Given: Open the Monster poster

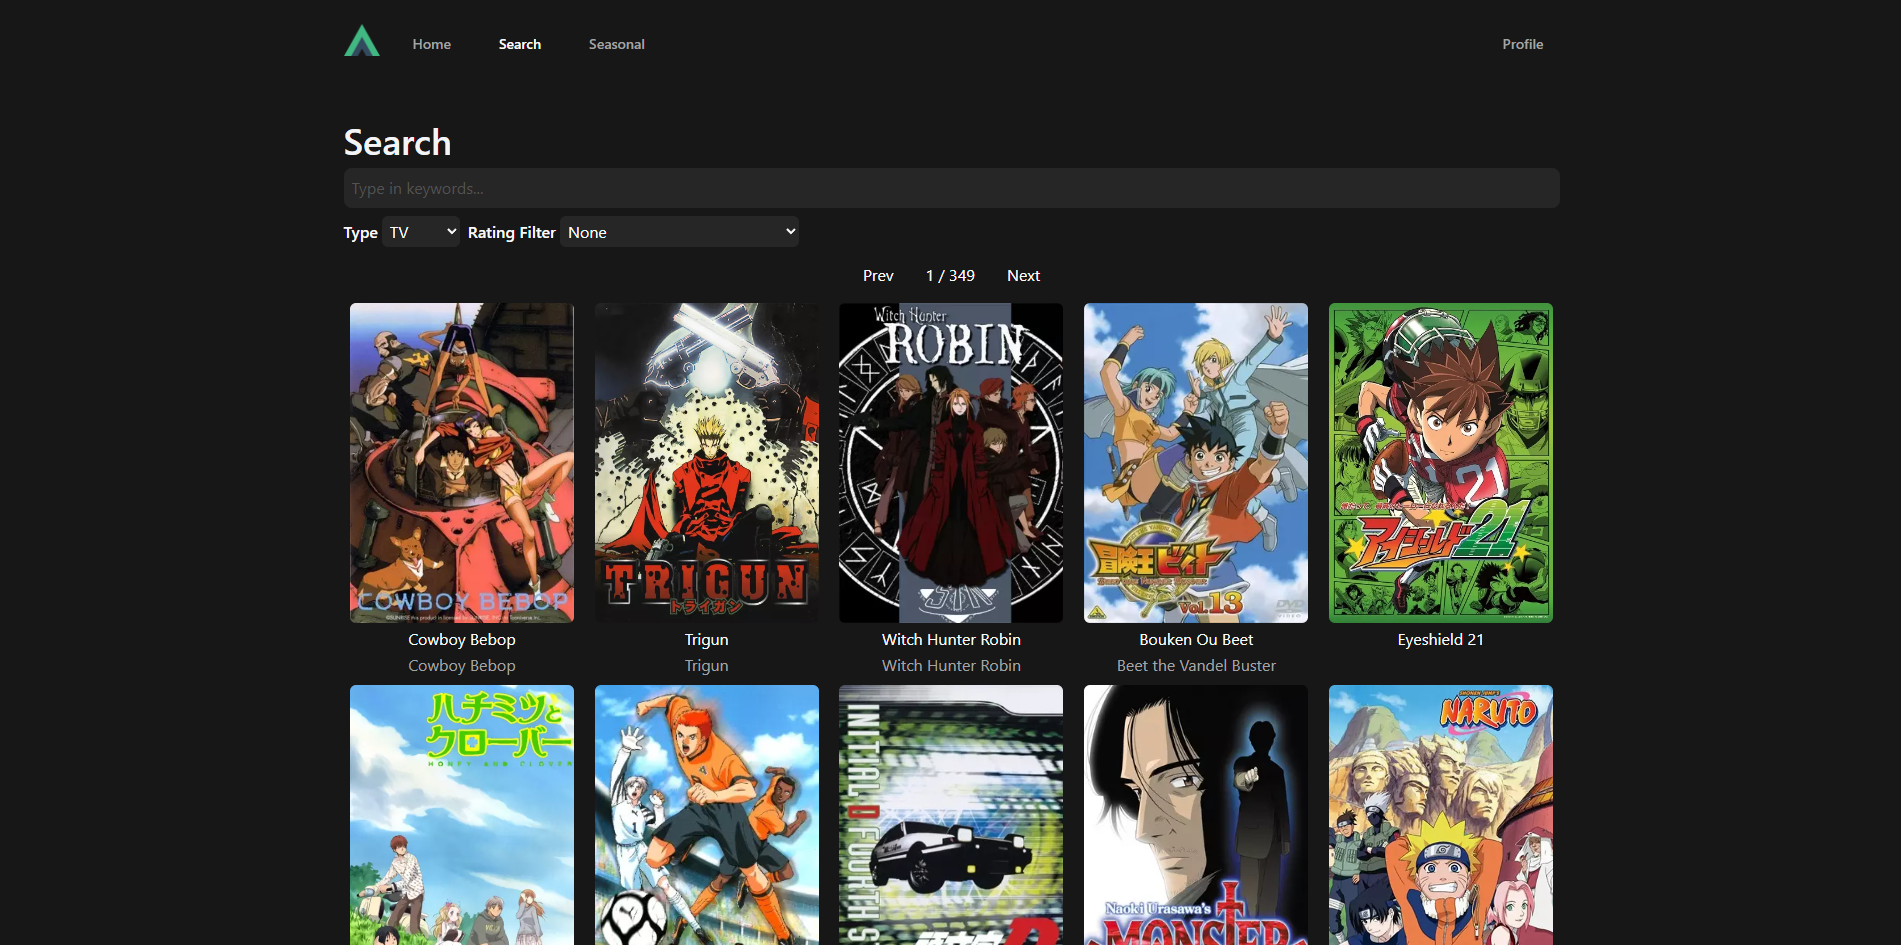Looking at the screenshot, I should pyautogui.click(x=1196, y=815).
